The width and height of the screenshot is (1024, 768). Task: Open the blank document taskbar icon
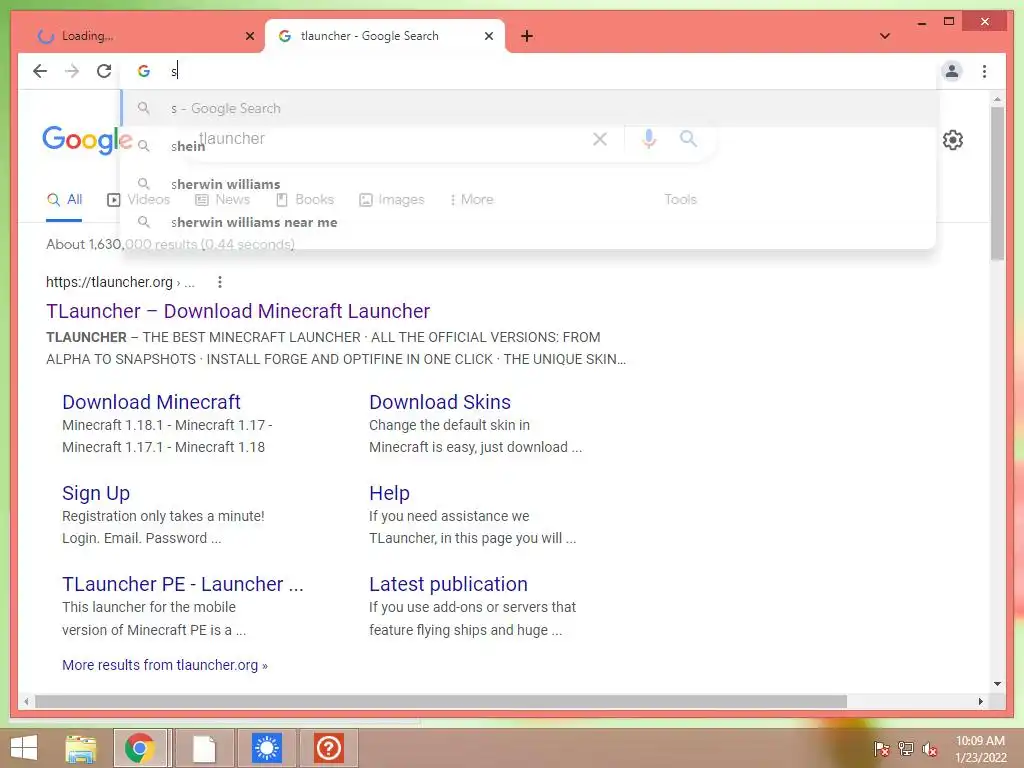pyautogui.click(x=204, y=748)
